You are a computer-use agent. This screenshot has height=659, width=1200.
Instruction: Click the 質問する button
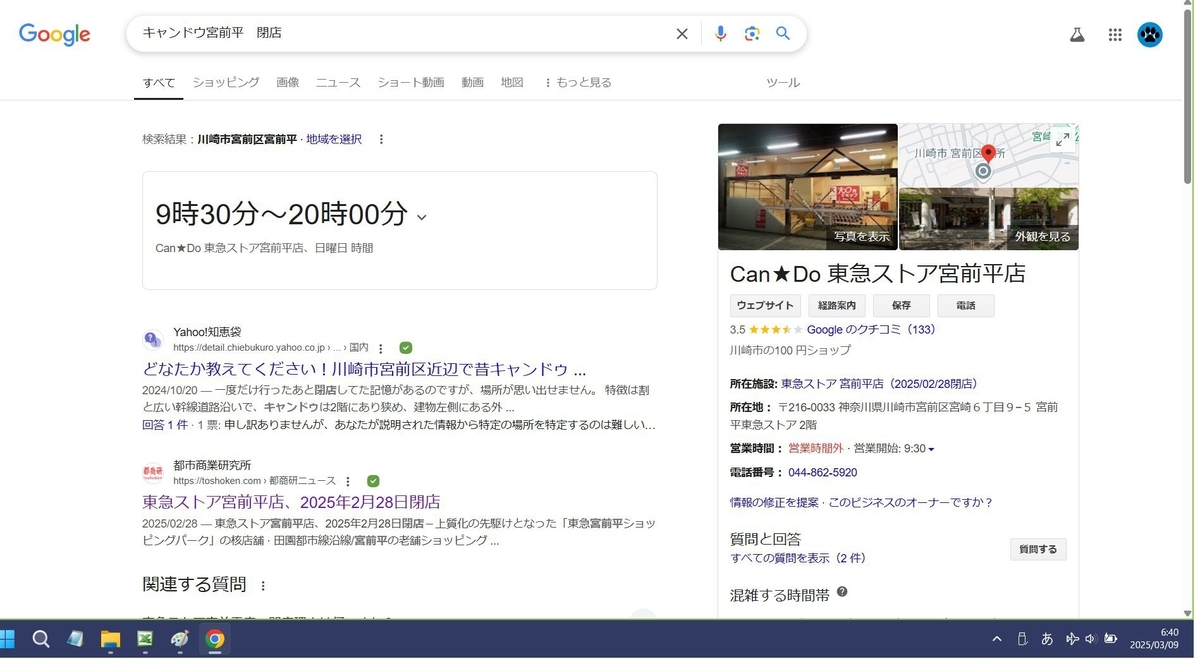click(x=1038, y=549)
